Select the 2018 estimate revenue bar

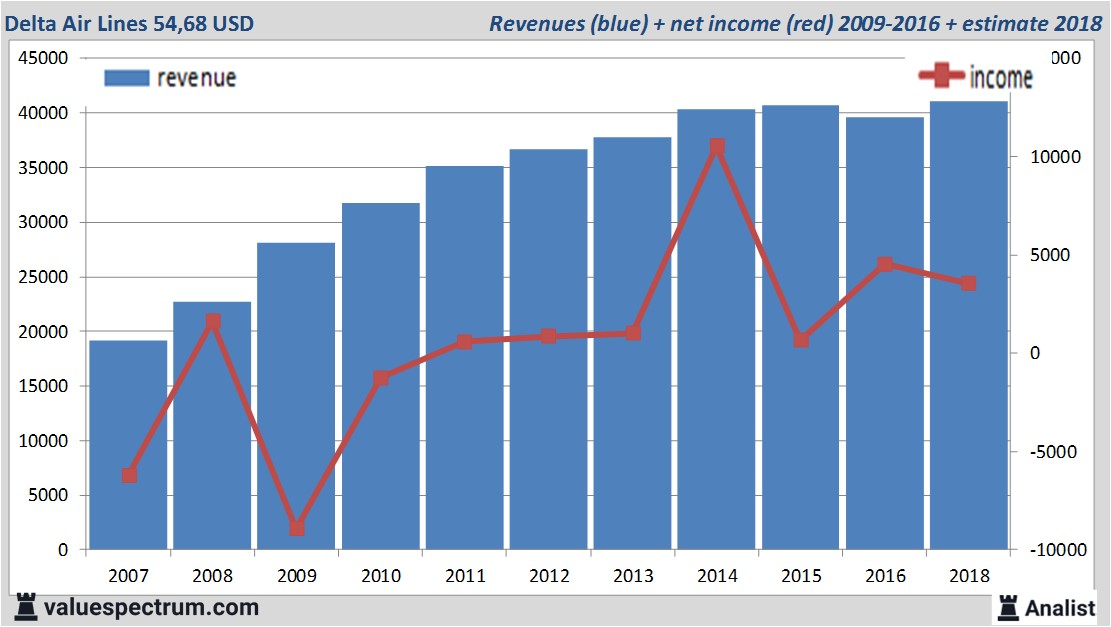pos(969,325)
